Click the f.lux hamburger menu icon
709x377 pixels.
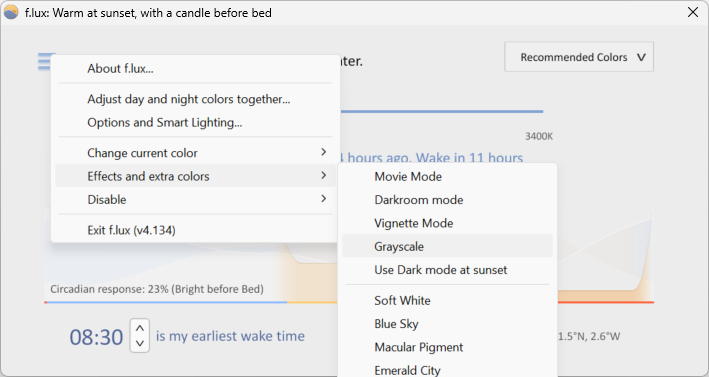click(x=44, y=61)
